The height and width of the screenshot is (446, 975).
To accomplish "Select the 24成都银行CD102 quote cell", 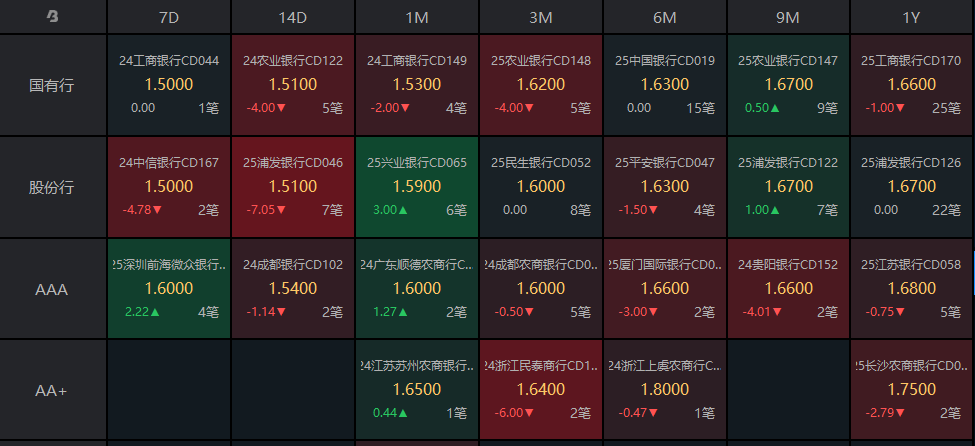I will (293, 289).
